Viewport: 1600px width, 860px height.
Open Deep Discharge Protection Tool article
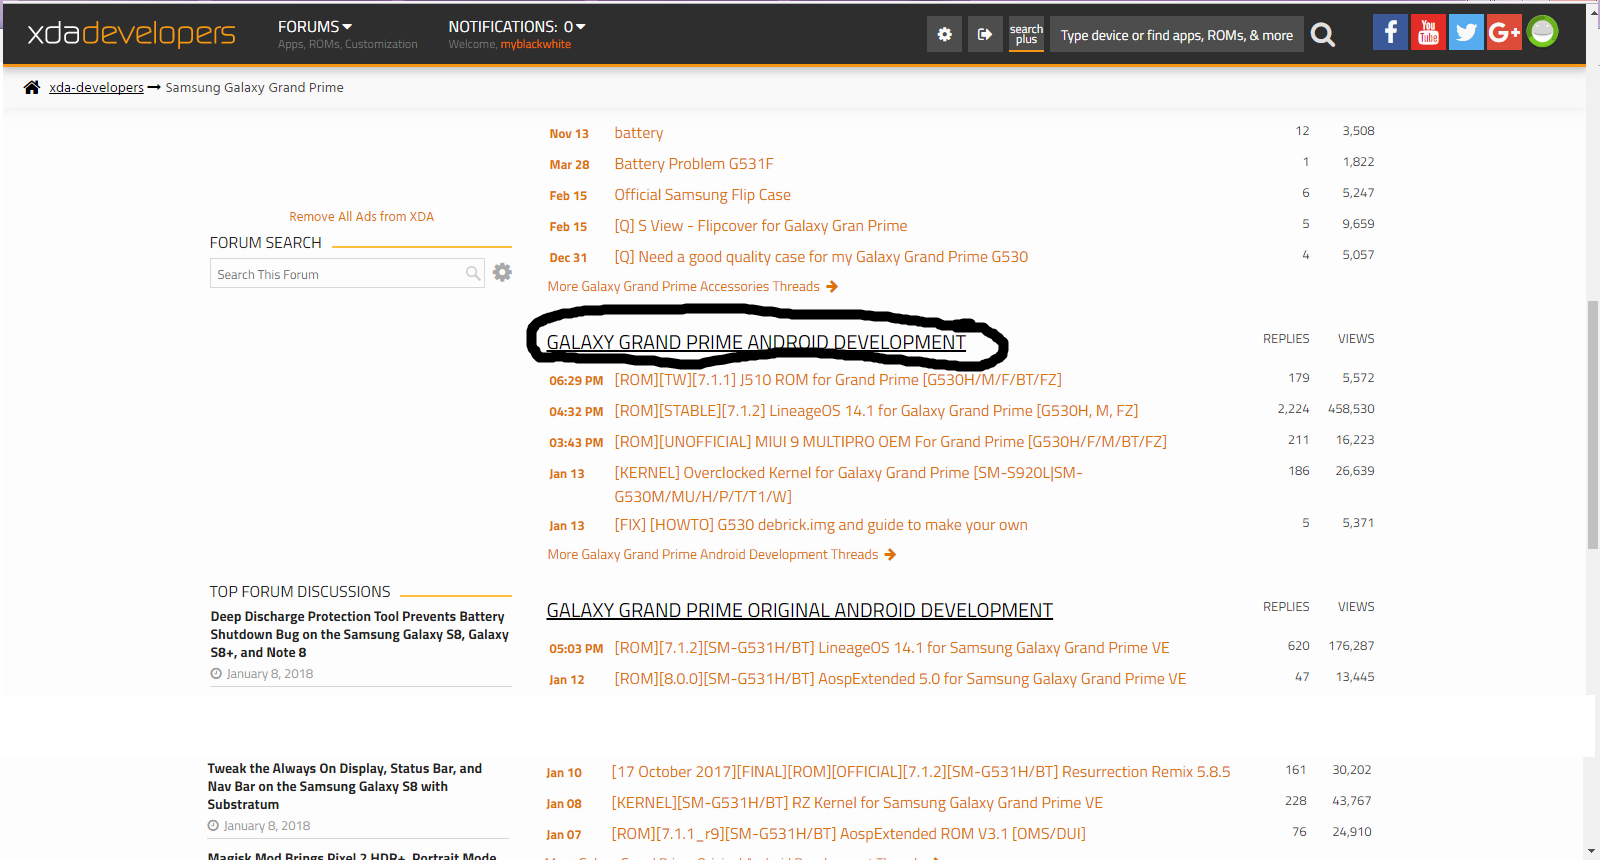point(360,634)
